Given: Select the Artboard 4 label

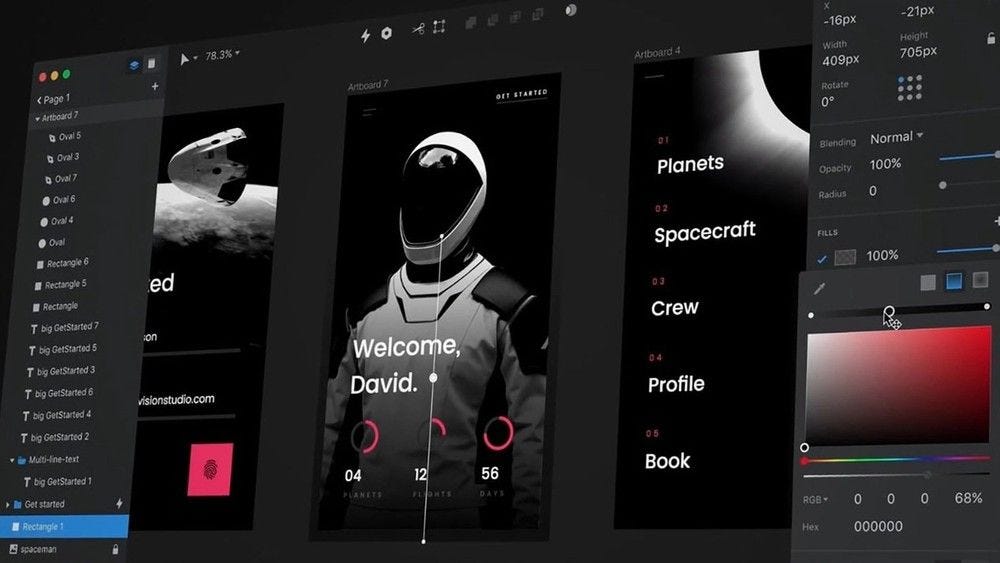Looking at the screenshot, I should [x=657, y=53].
